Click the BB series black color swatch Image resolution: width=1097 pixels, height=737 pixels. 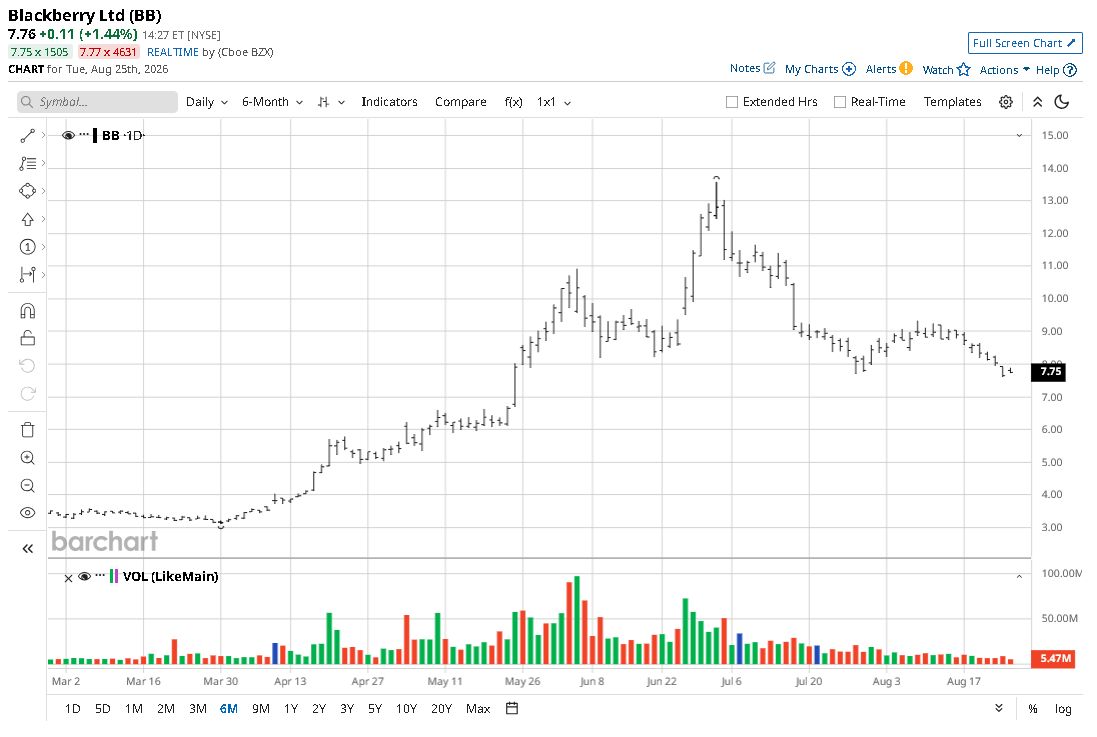coord(95,136)
